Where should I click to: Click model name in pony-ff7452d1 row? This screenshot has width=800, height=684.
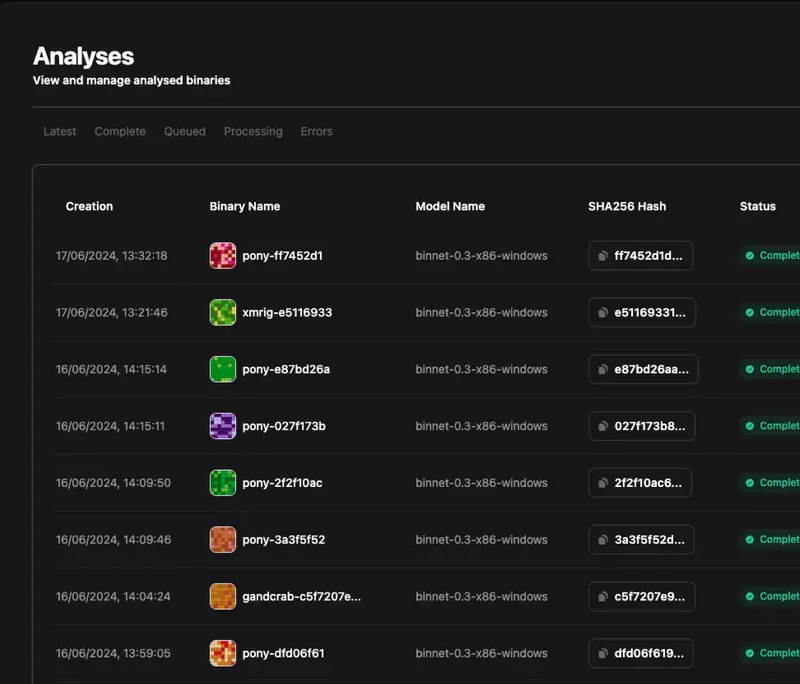pyautogui.click(x=481, y=256)
